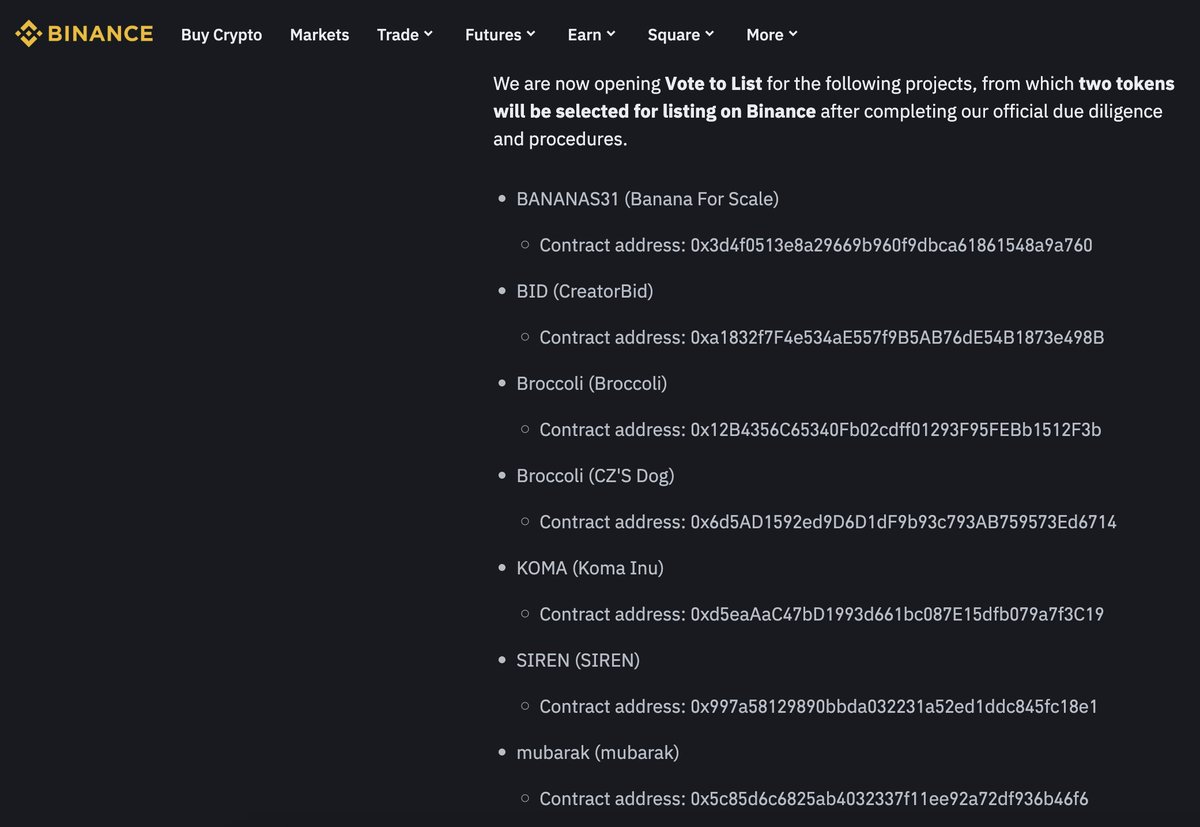Click the SIREN (SIREN) entry

pyautogui.click(x=578, y=660)
